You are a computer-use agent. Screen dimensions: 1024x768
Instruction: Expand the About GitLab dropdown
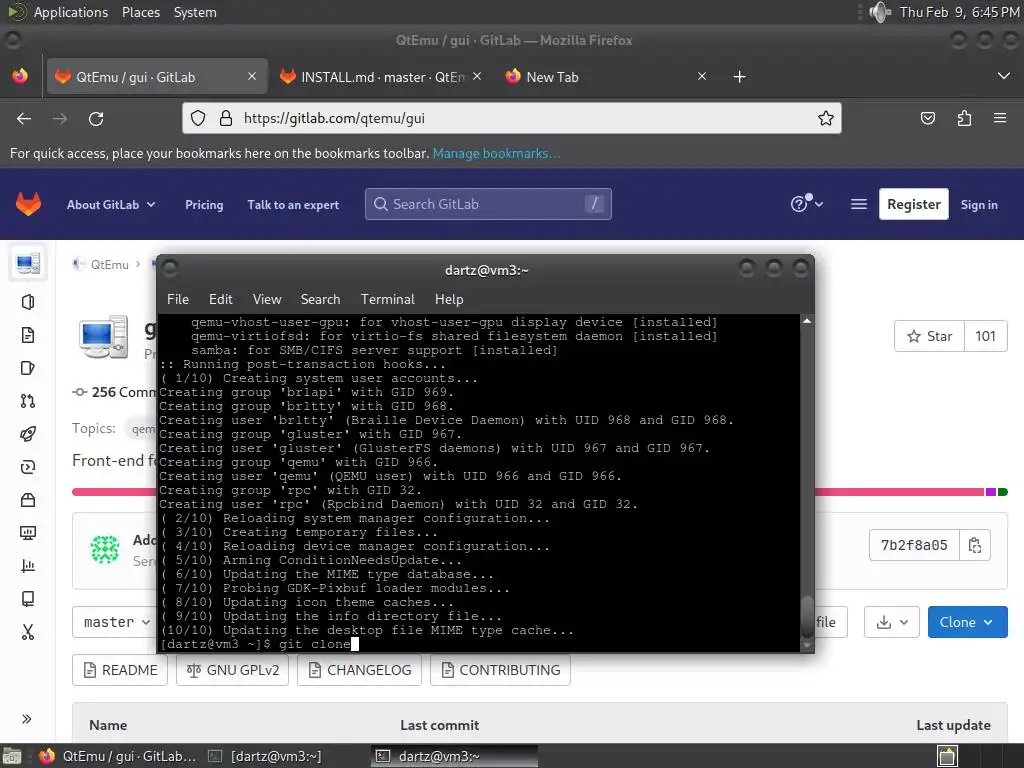[x=111, y=204]
